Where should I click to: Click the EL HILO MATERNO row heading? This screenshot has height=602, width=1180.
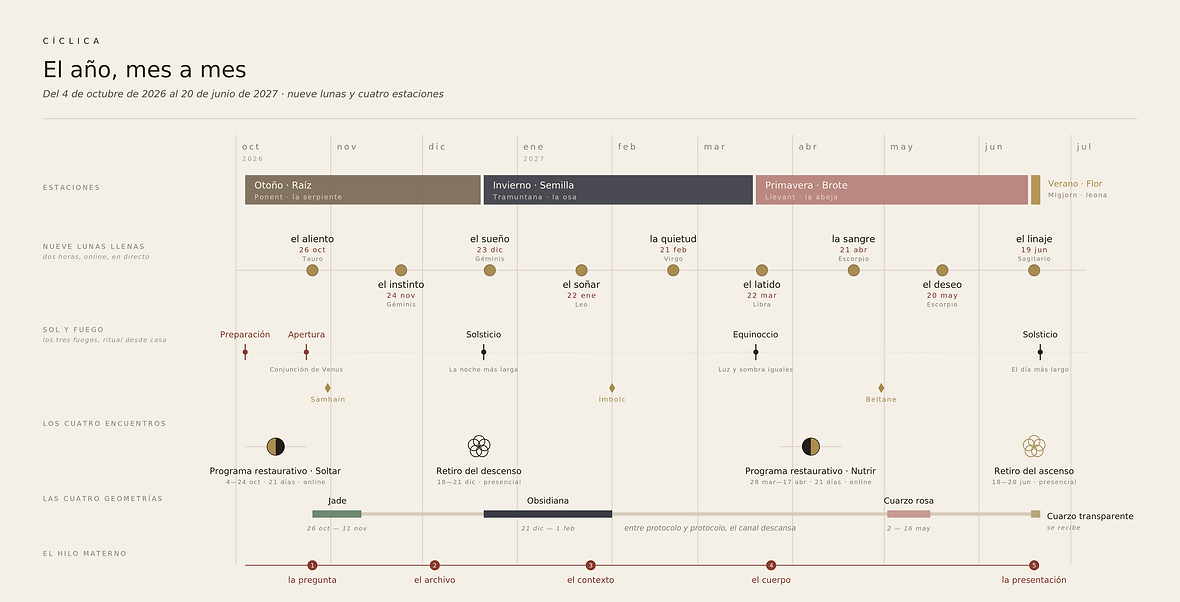84,554
